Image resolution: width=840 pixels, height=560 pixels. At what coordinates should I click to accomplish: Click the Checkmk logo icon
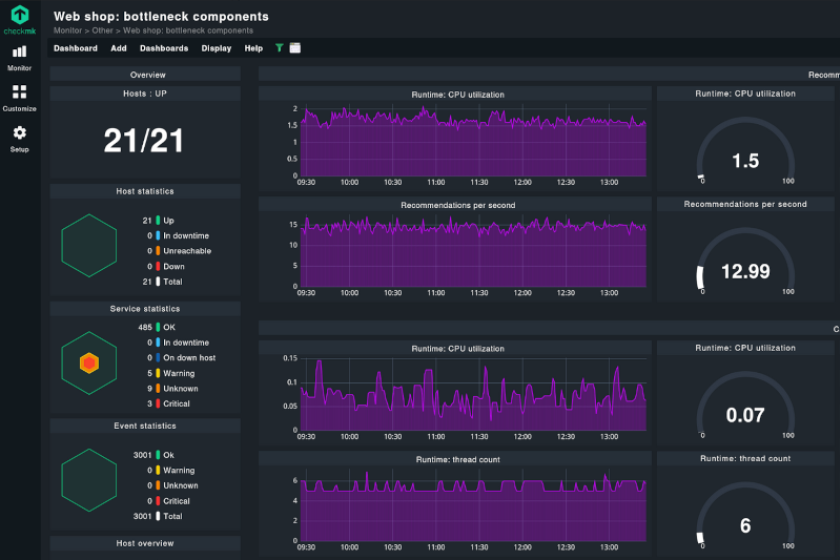point(20,15)
